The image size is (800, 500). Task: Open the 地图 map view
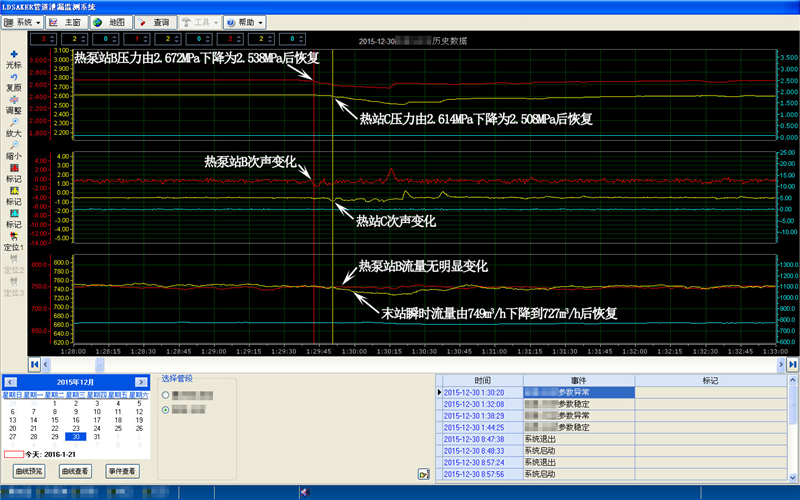click(x=110, y=21)
